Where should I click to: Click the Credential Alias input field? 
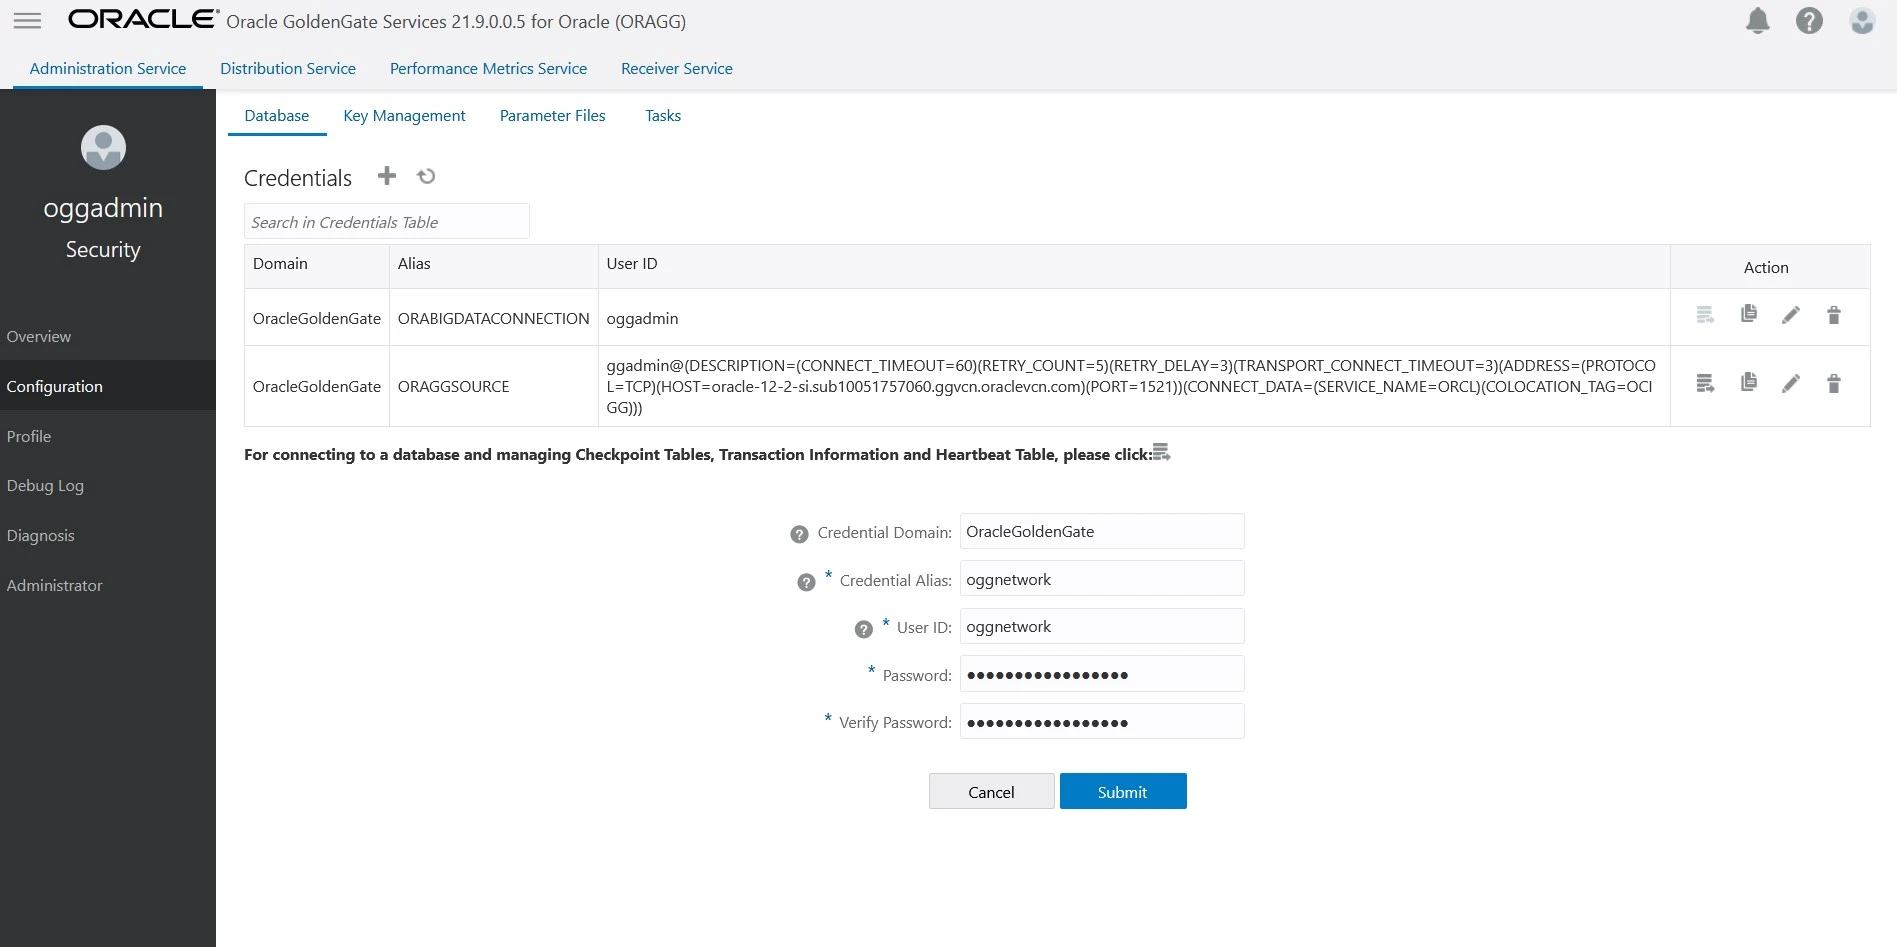tap(1102, 579)
